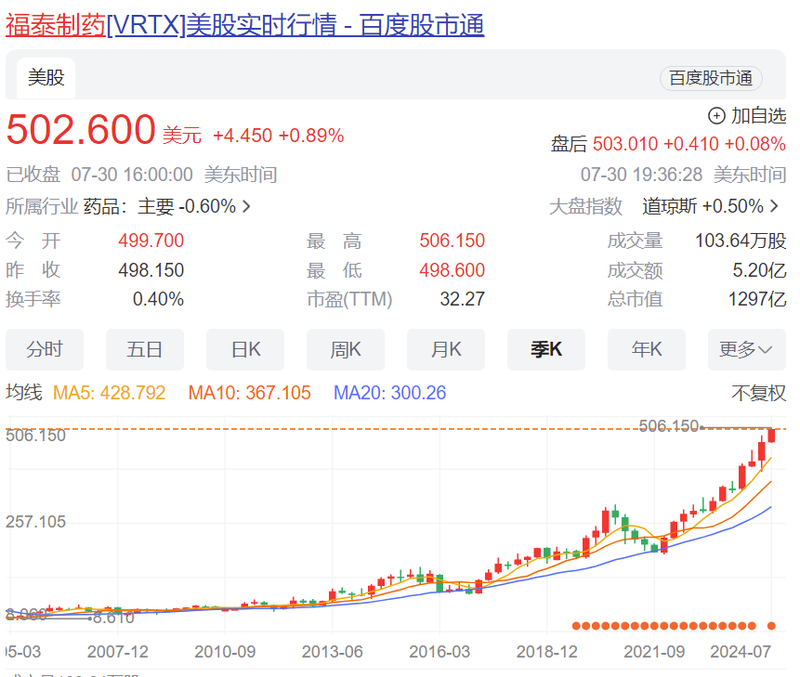The image size is (800, 677).
Task: Toggle the MA10 moving average legend
Action: [x=247, y=394]
